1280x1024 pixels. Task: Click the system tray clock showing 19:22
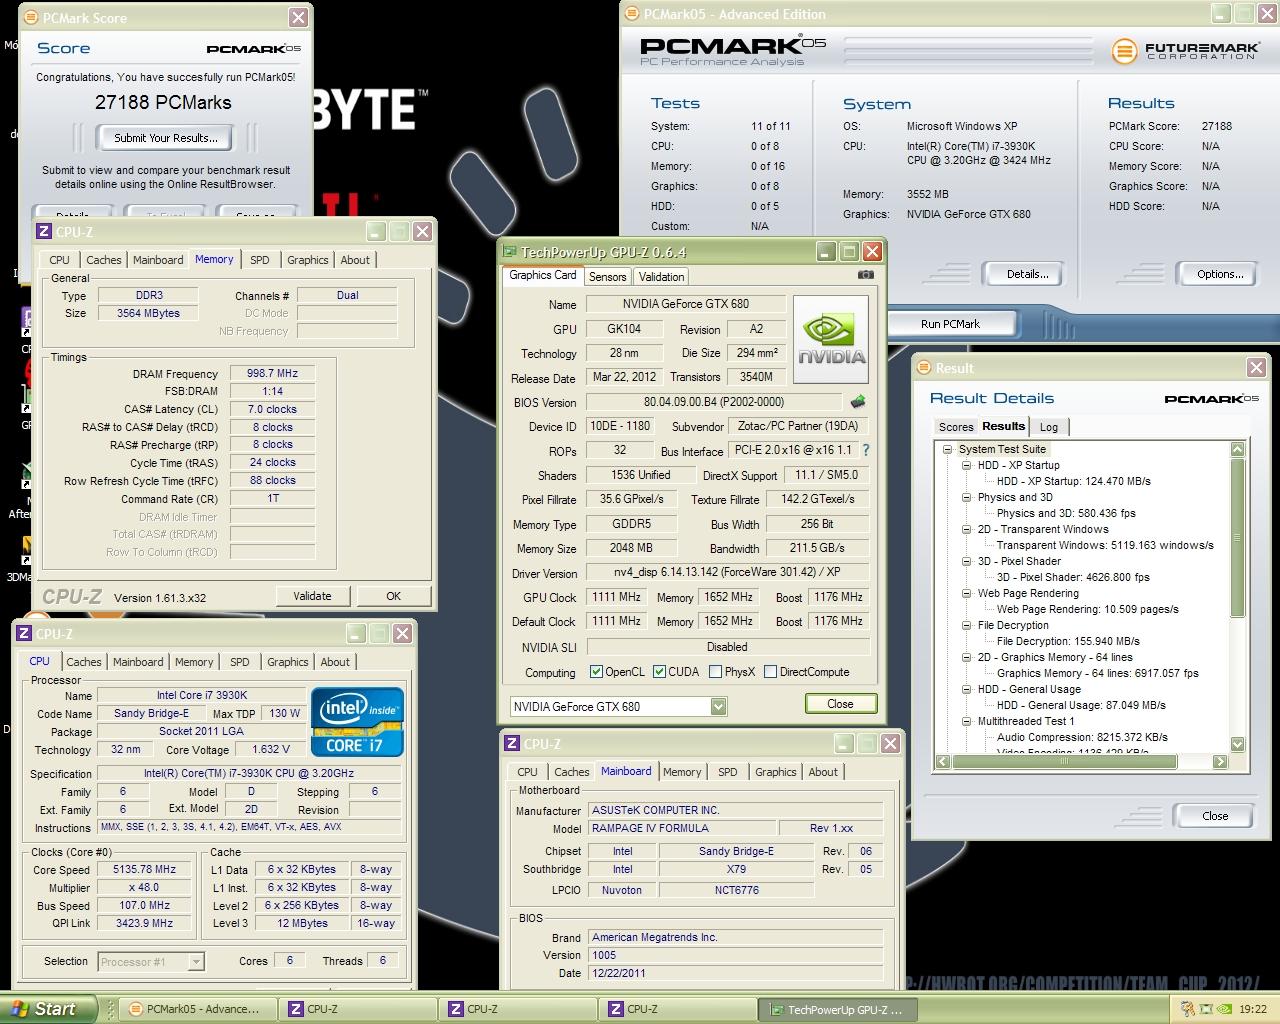[x=1252, y=1009]
